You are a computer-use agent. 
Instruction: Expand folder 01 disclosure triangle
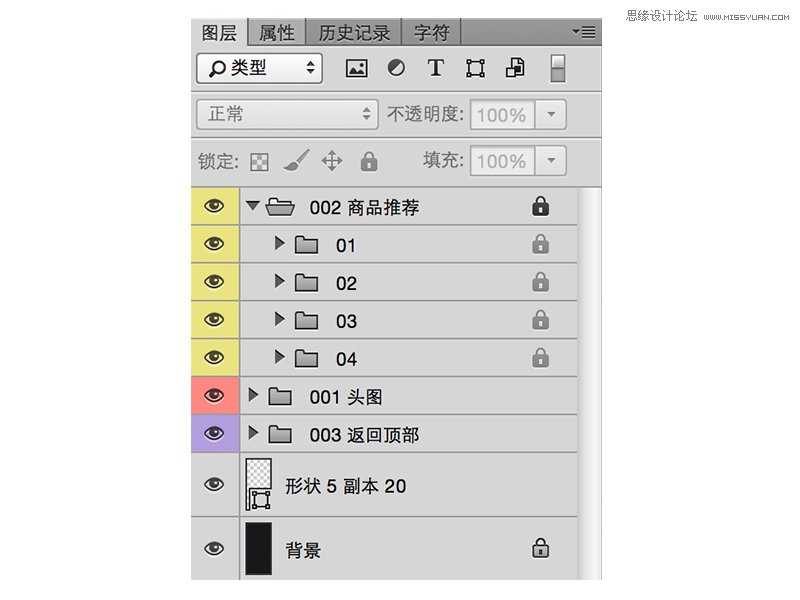click(279, 243)
